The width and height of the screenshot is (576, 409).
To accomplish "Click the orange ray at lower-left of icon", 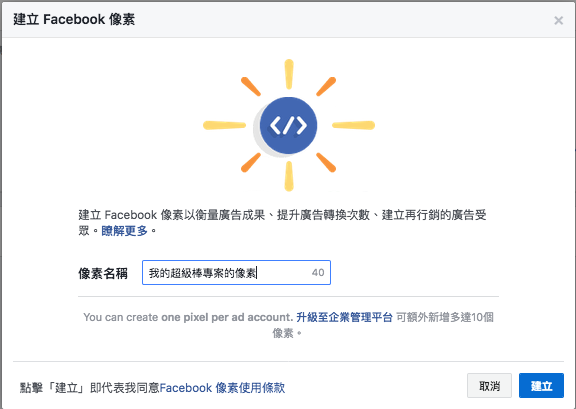I will (251, 162).
